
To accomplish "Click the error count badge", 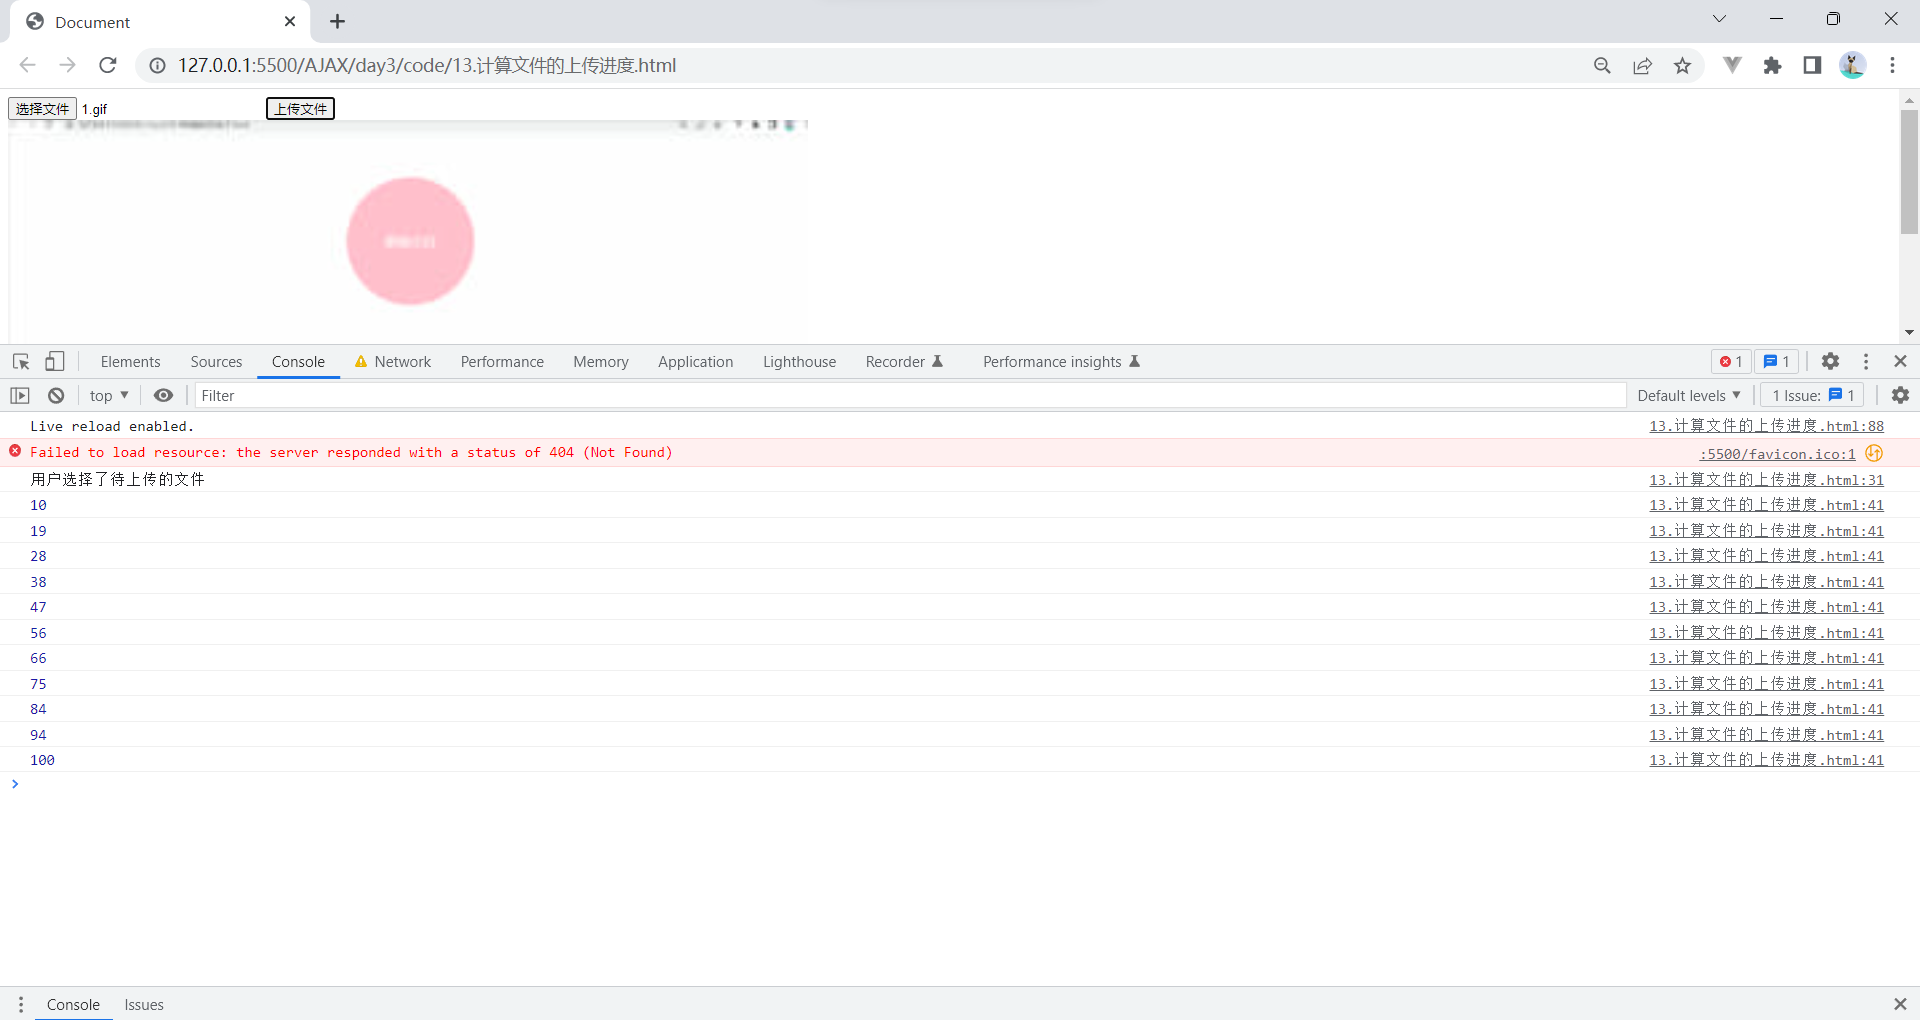I will pos(1731,361).
